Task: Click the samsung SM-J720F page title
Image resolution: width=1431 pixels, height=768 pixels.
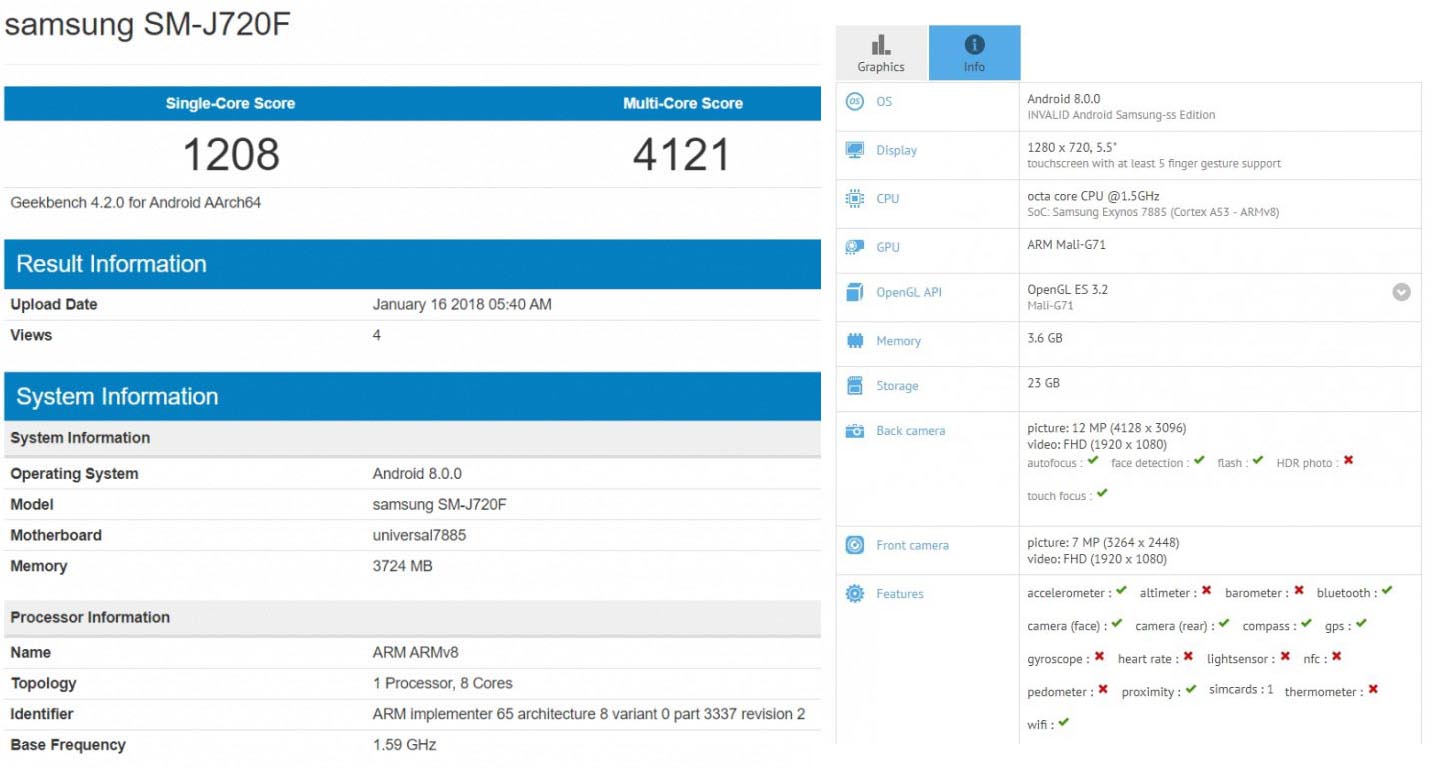Action: point(148,25)
